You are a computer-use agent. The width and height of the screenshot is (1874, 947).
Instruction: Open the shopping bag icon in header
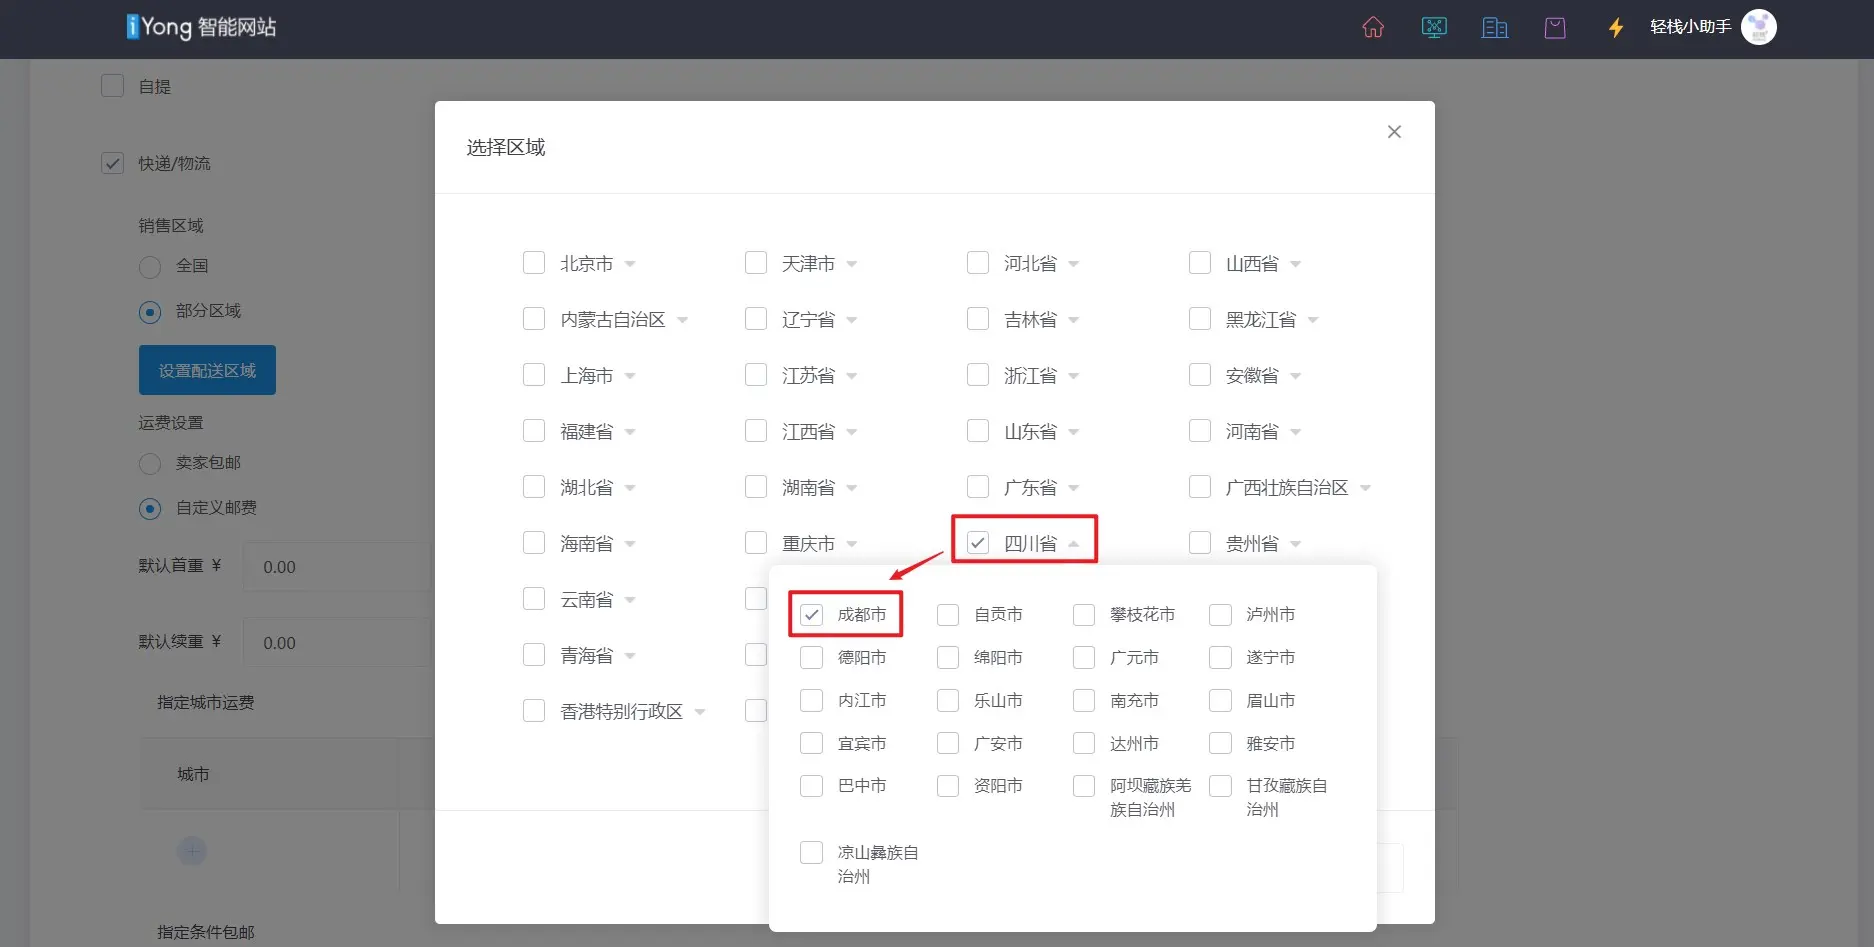click(1555, 27)
